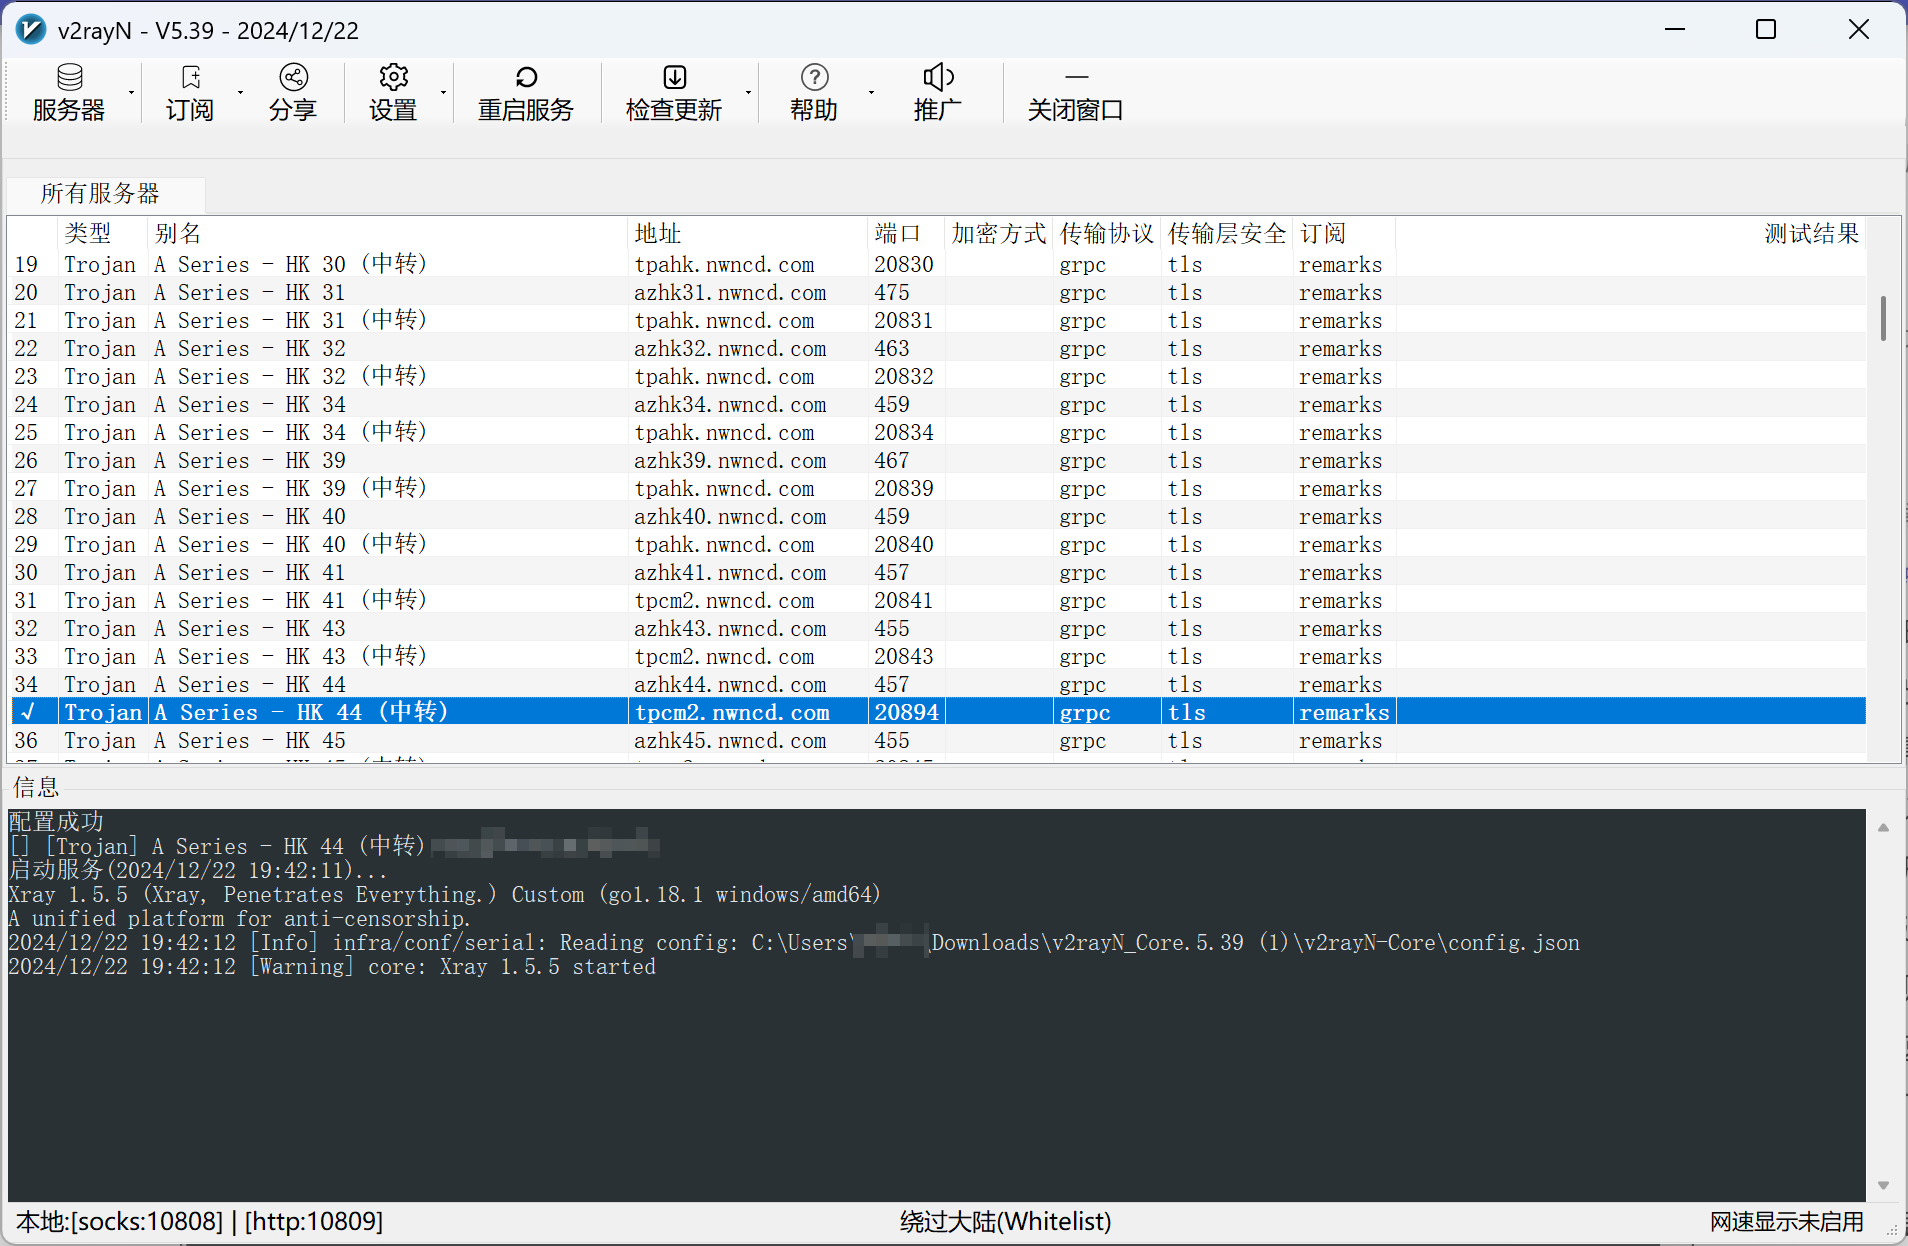Select row 19 A Series - HK 30 (中转)

click(x=937, y=264)
